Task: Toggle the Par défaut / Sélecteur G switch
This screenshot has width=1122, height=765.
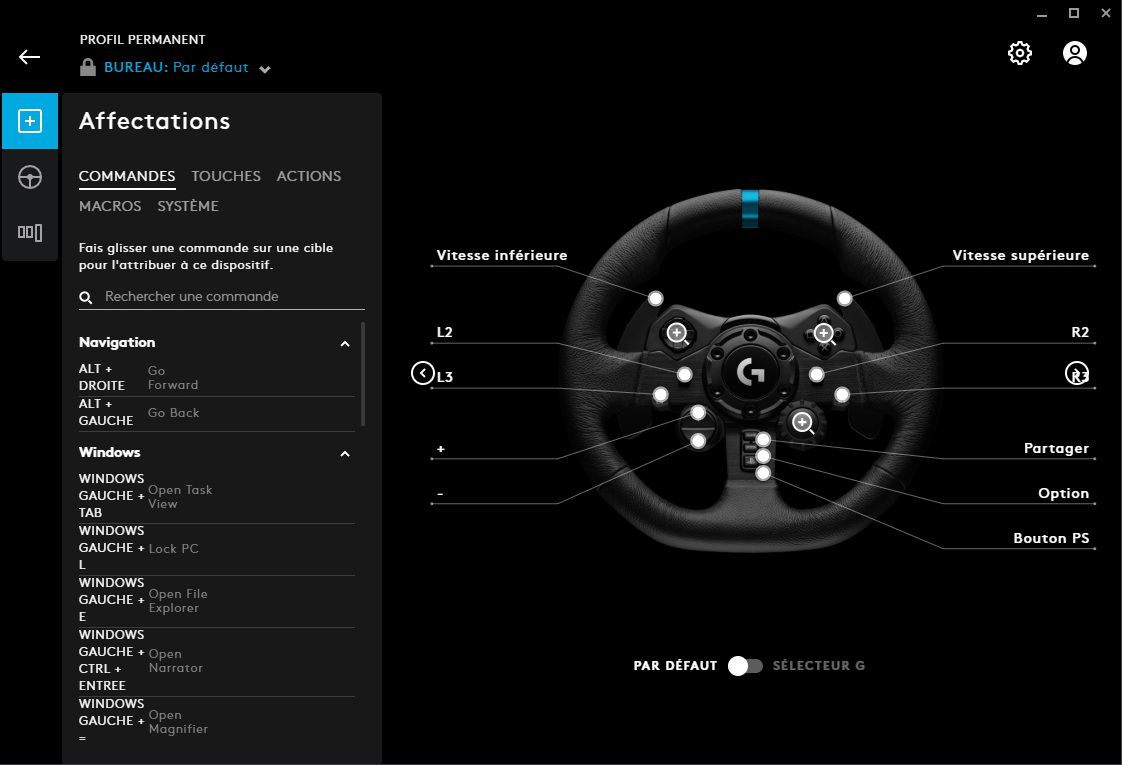Action: (x=745, y=666)
